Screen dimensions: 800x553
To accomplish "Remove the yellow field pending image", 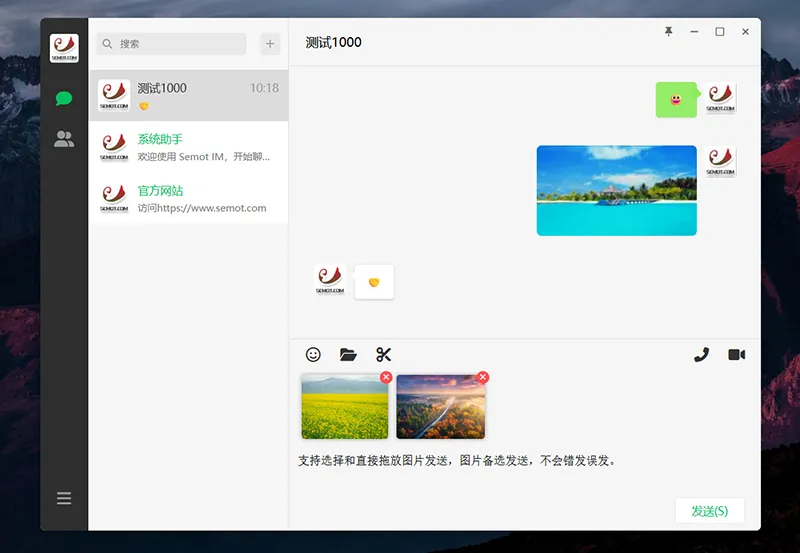I will pyautogui.click(x=386, y=377).
